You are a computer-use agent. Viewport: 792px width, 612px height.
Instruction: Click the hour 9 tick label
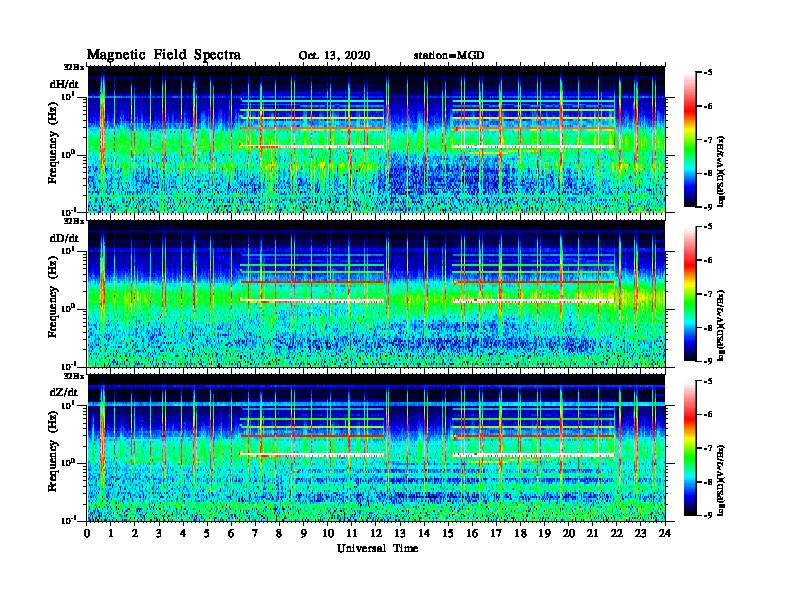point(304,533)
